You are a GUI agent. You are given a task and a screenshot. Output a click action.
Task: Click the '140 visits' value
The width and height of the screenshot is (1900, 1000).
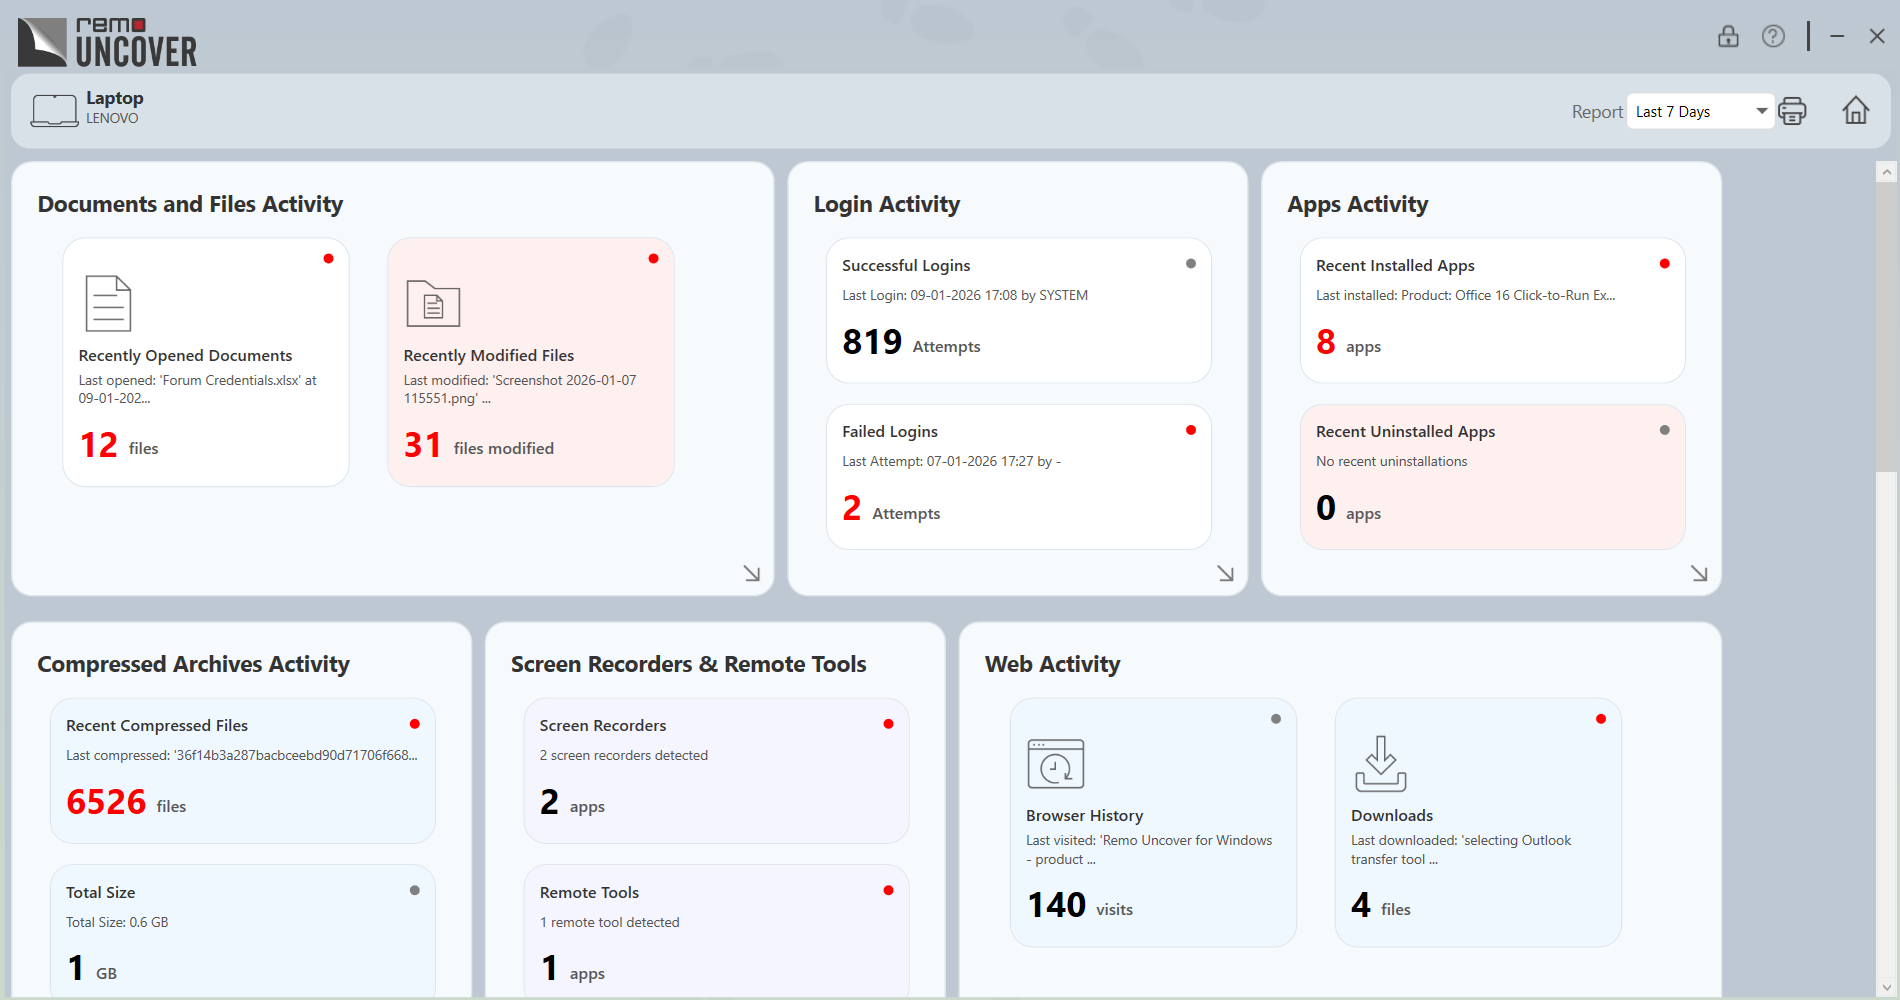[1080, 905]
